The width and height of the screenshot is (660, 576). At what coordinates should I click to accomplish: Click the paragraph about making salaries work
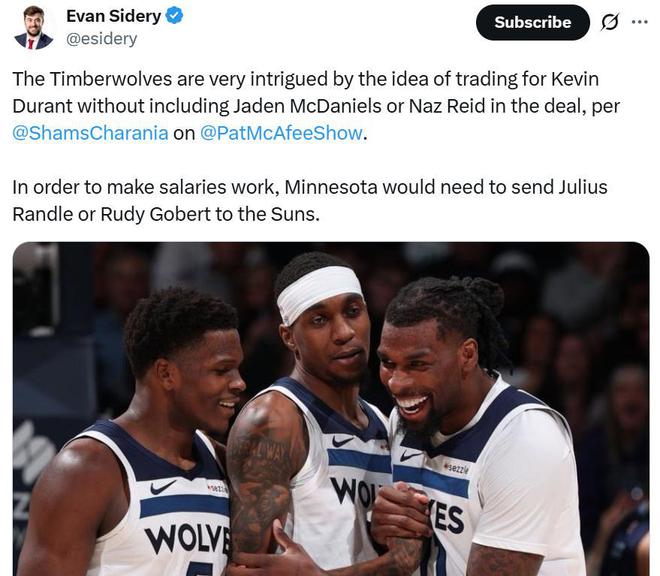[x=310, y=201]
